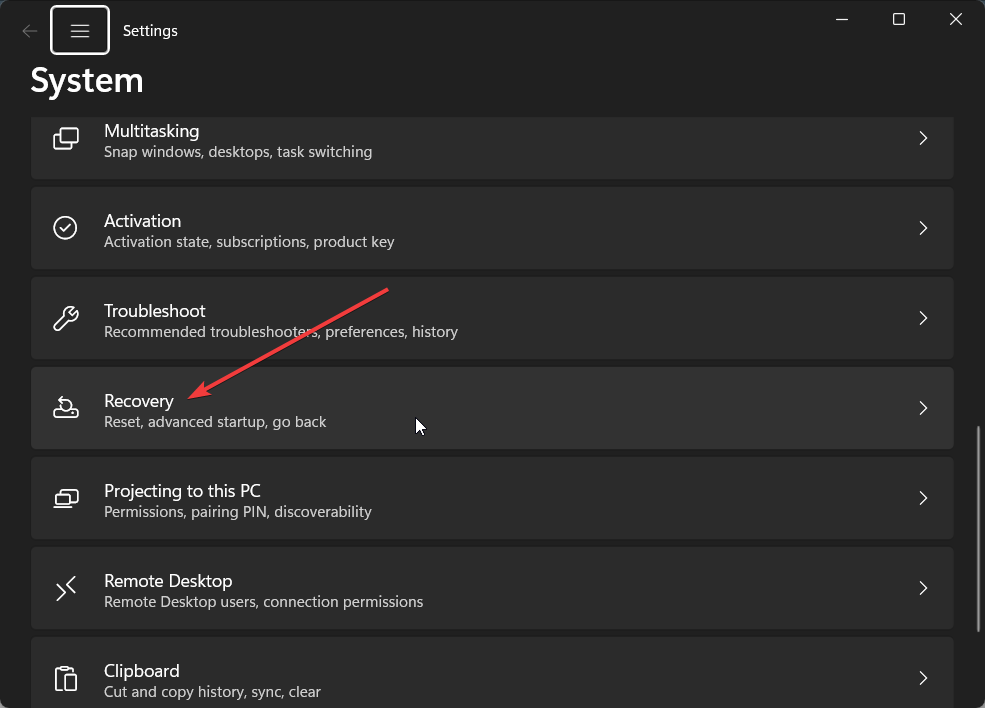Click the back arrow icon

point(30,31)
